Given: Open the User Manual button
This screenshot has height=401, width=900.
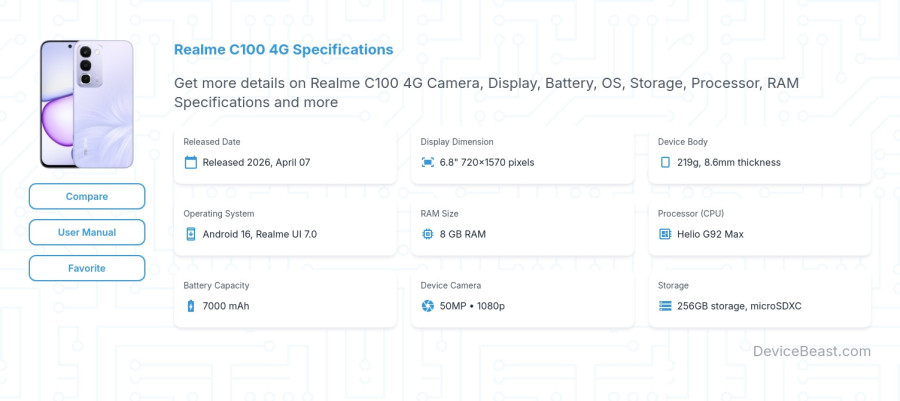Looking at the screenshot, I should (87, 232).
